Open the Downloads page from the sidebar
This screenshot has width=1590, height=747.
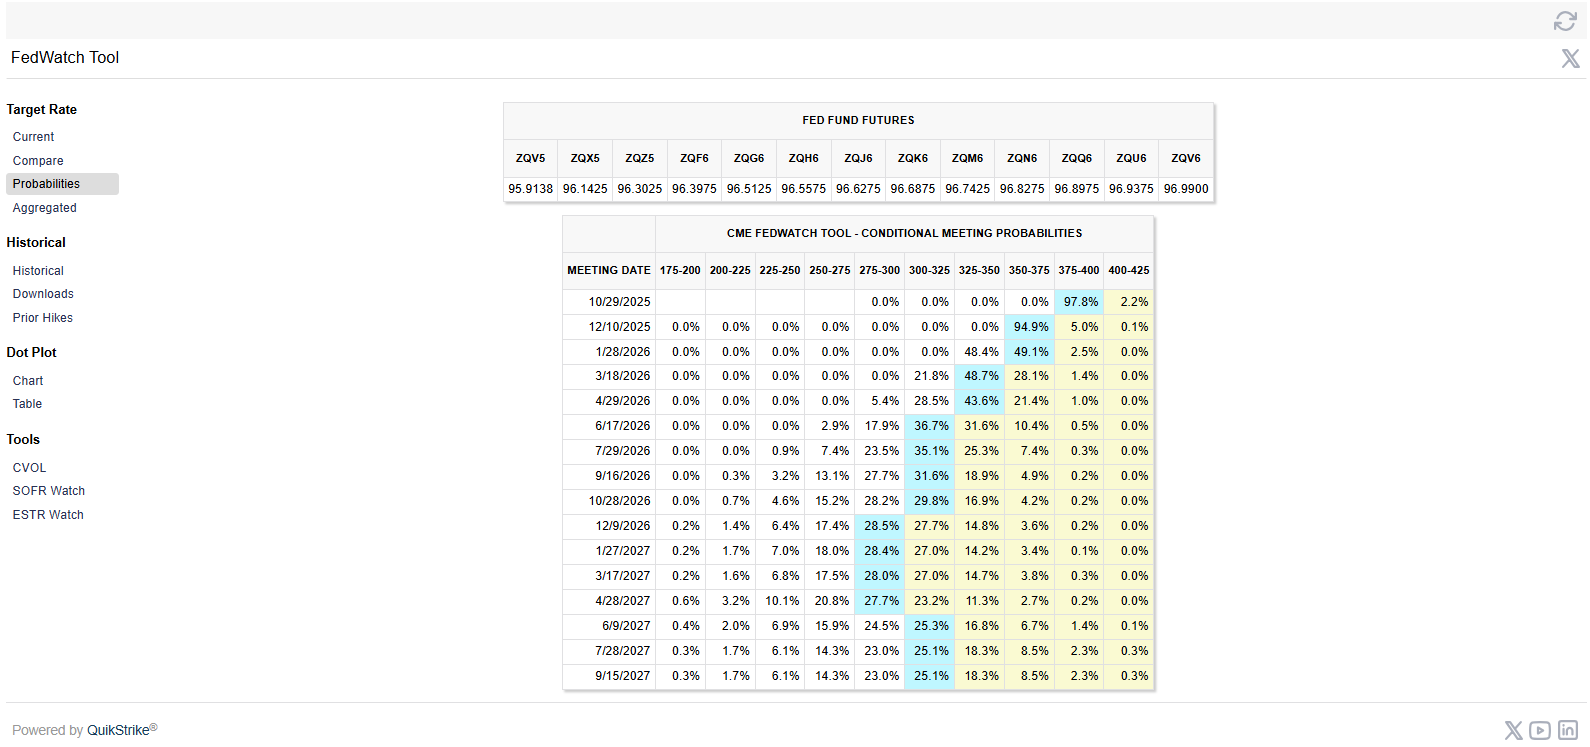point(43,294)
